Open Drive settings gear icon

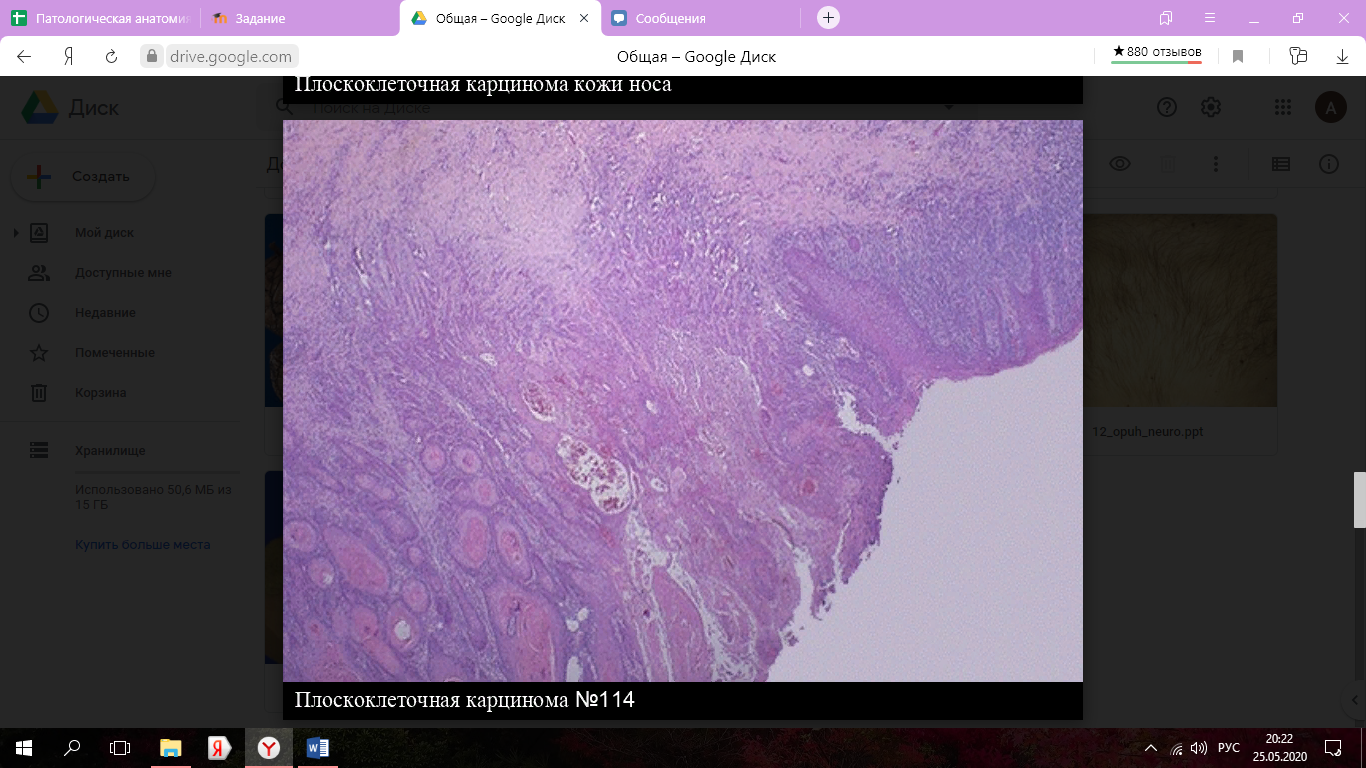1211,107
